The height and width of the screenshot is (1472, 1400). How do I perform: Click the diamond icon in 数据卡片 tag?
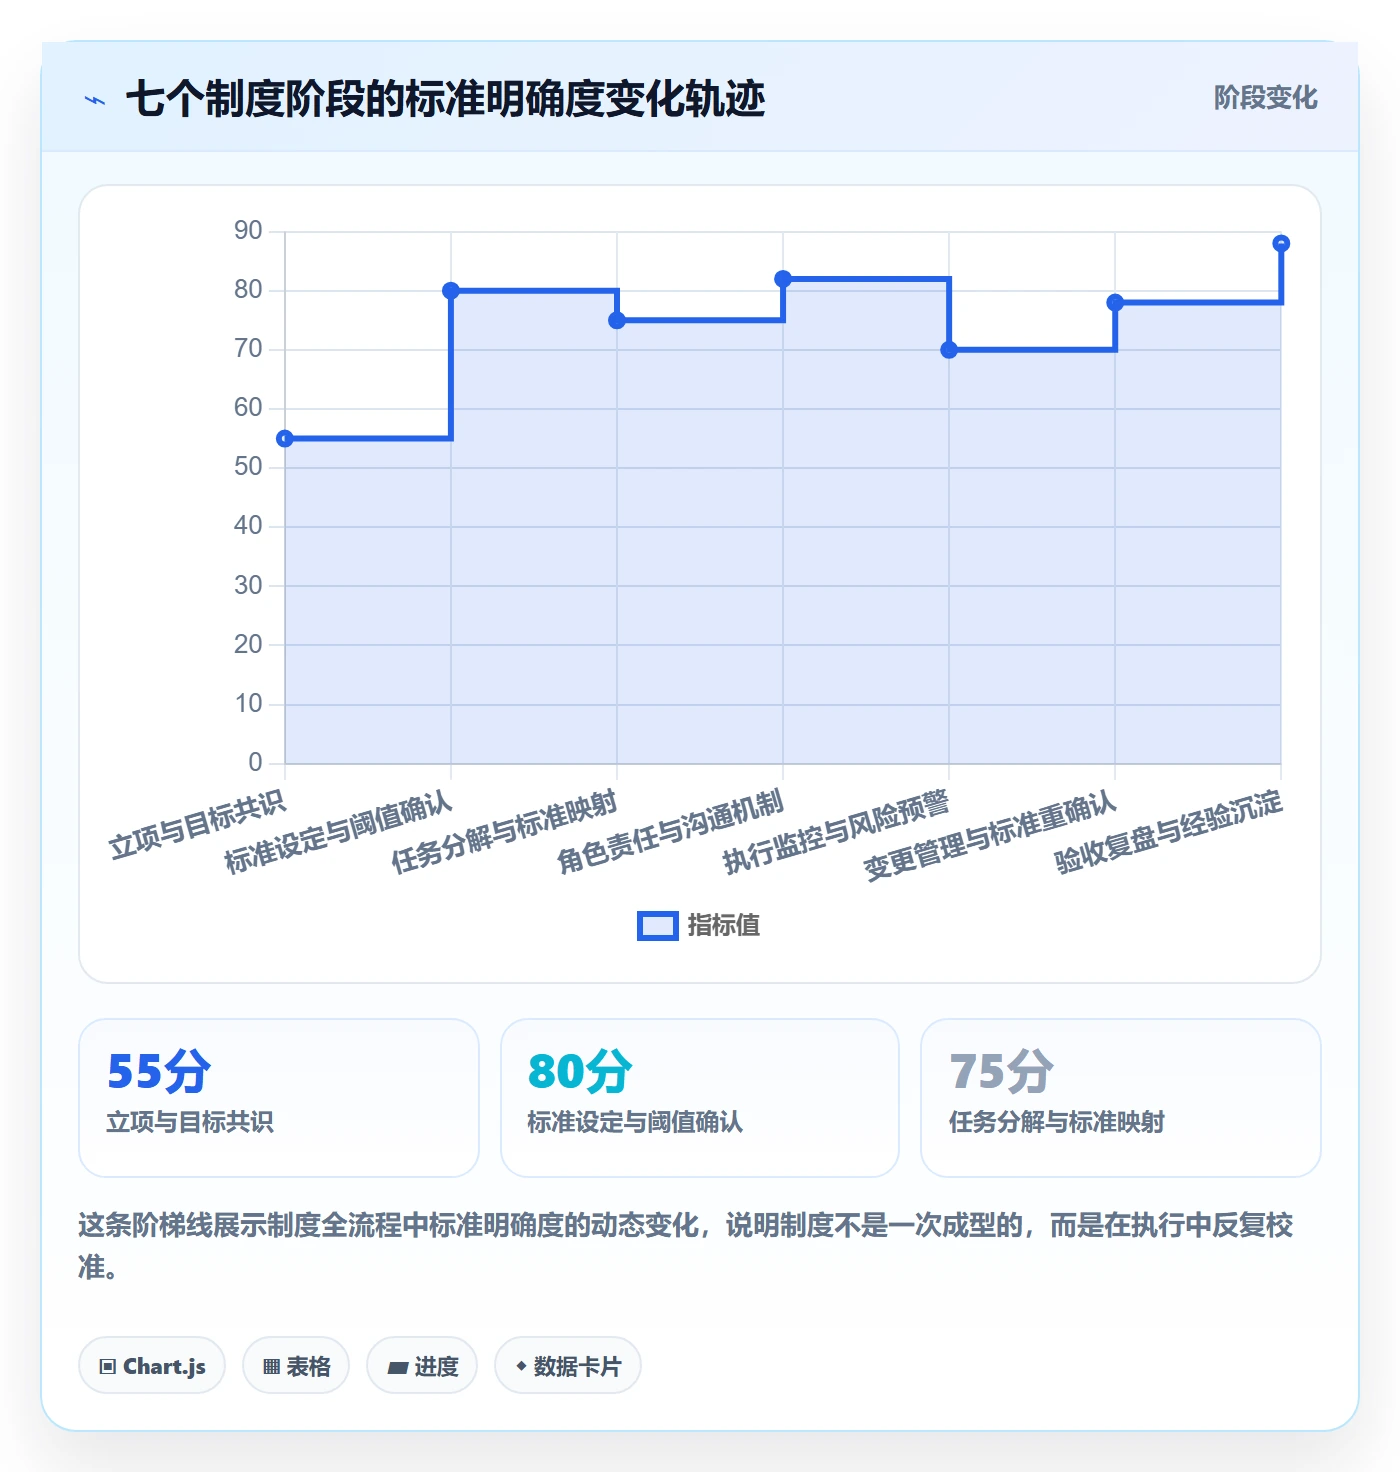pyautogui.click(x=521, y=1366)
